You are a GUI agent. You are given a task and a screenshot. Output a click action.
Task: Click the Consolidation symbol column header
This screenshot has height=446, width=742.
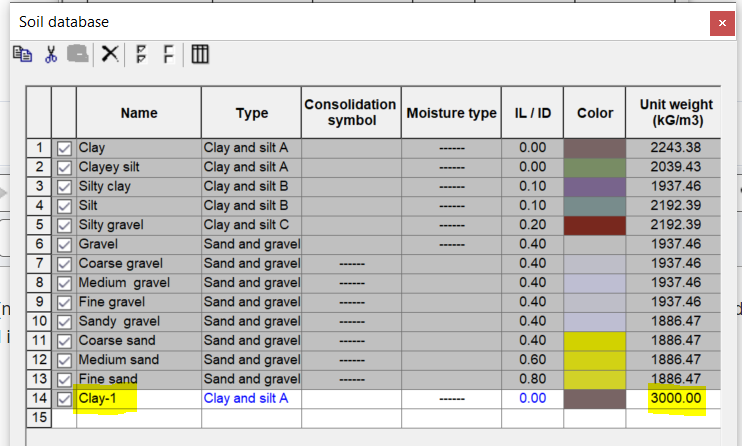click(351, 113)
